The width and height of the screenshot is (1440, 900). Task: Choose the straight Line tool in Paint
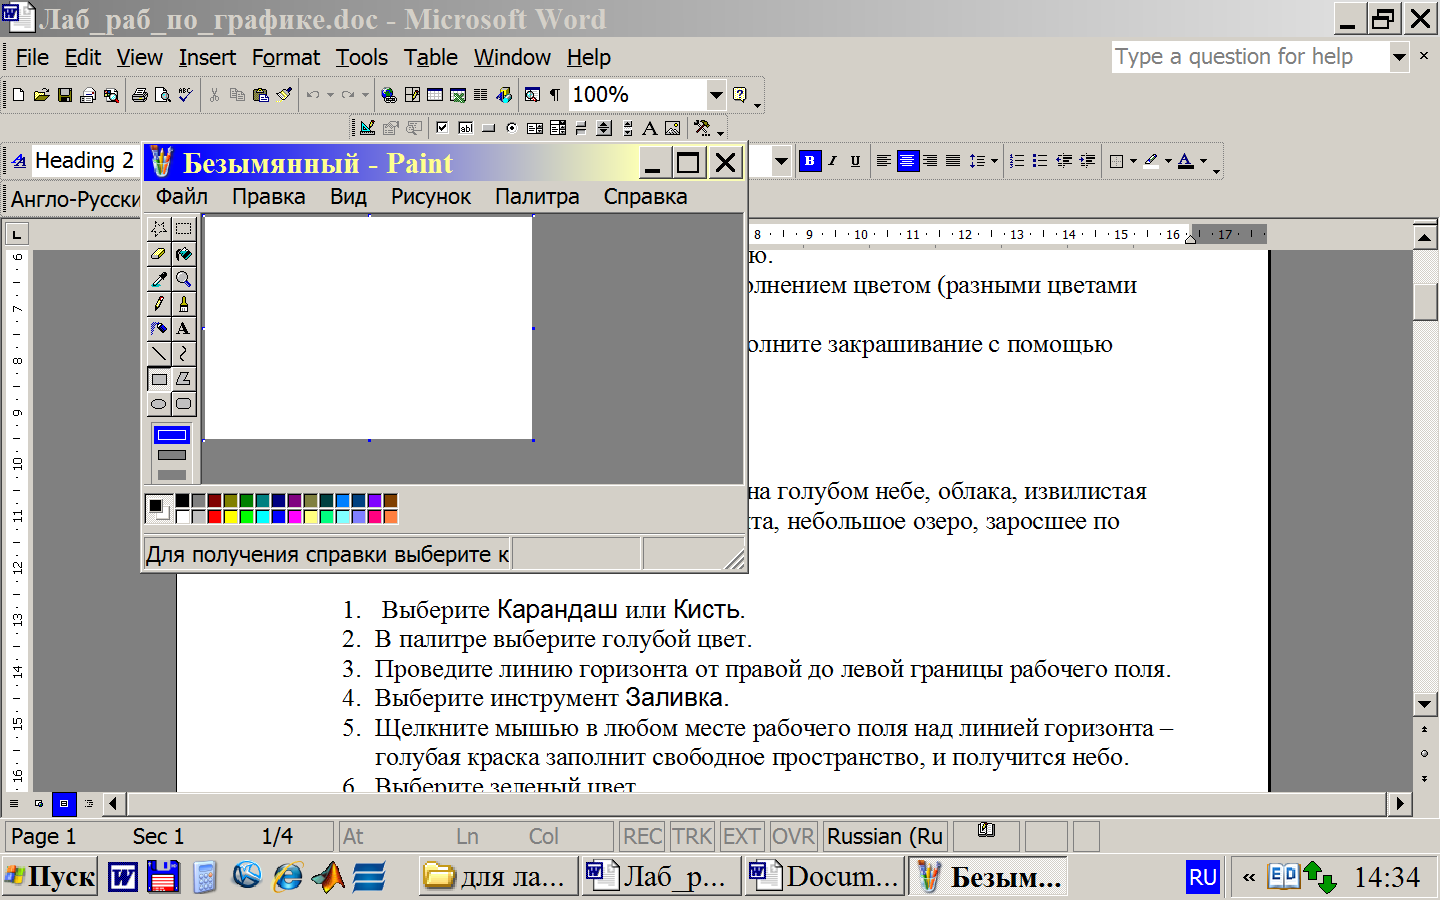point(159,354)
